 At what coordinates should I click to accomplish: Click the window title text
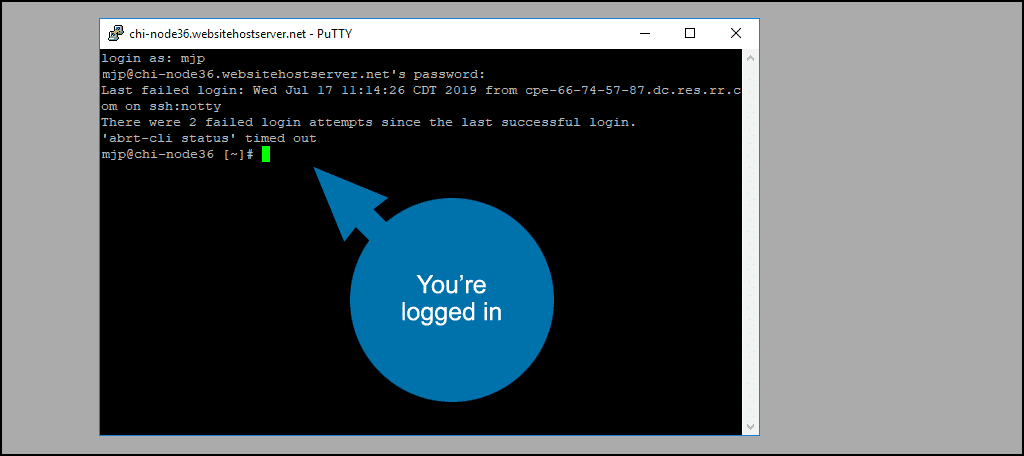(x=241, y=34)
